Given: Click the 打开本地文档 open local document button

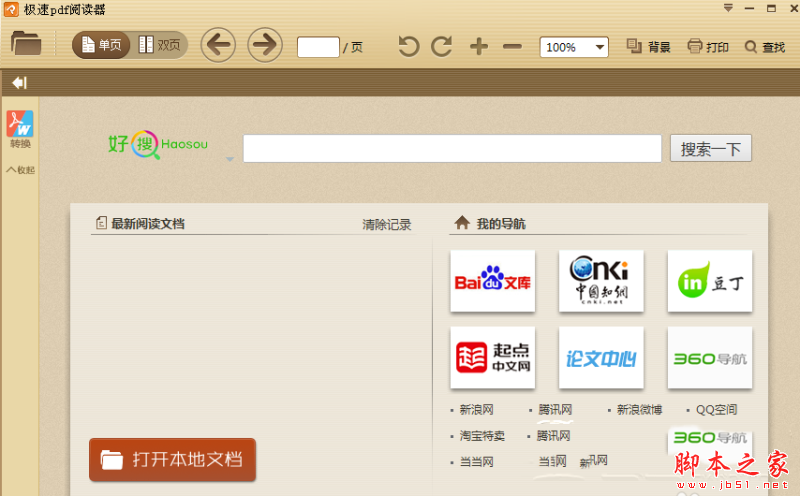Looking at the screenshot, I should tap(172, 460).
